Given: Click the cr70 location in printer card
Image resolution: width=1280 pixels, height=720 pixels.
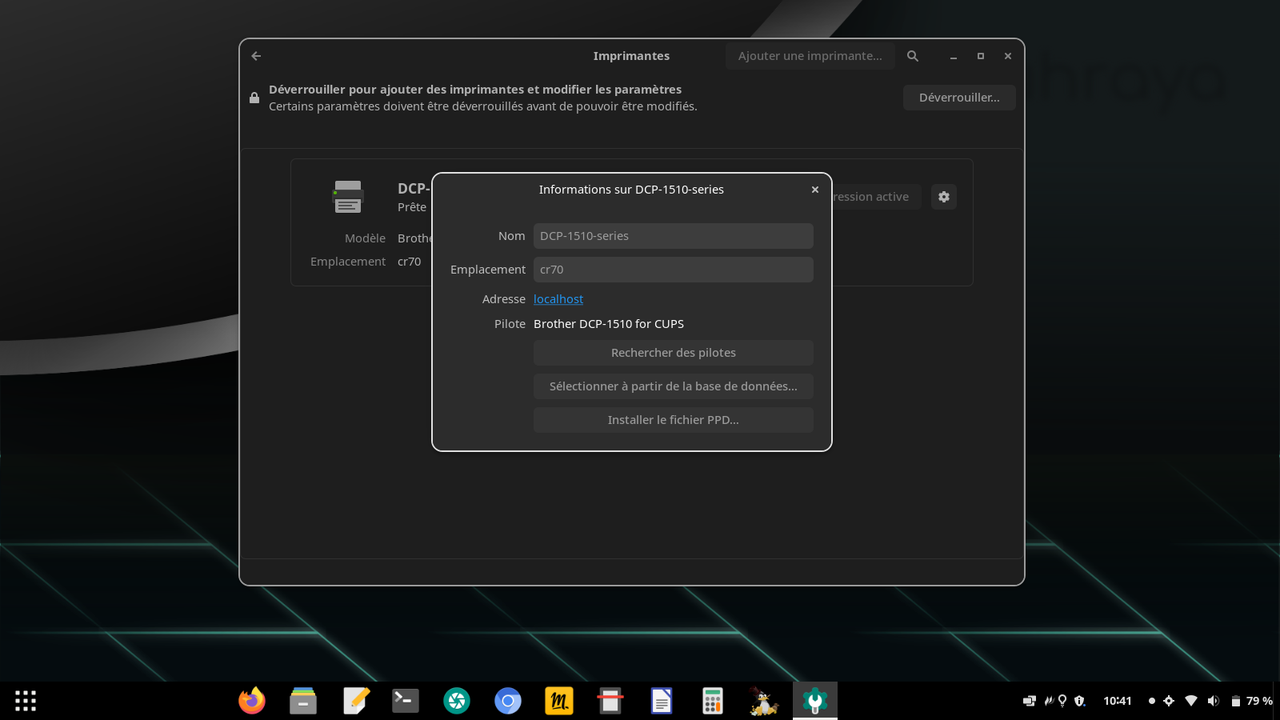Looking at the screenshot, I should click(x=409, y=262).
